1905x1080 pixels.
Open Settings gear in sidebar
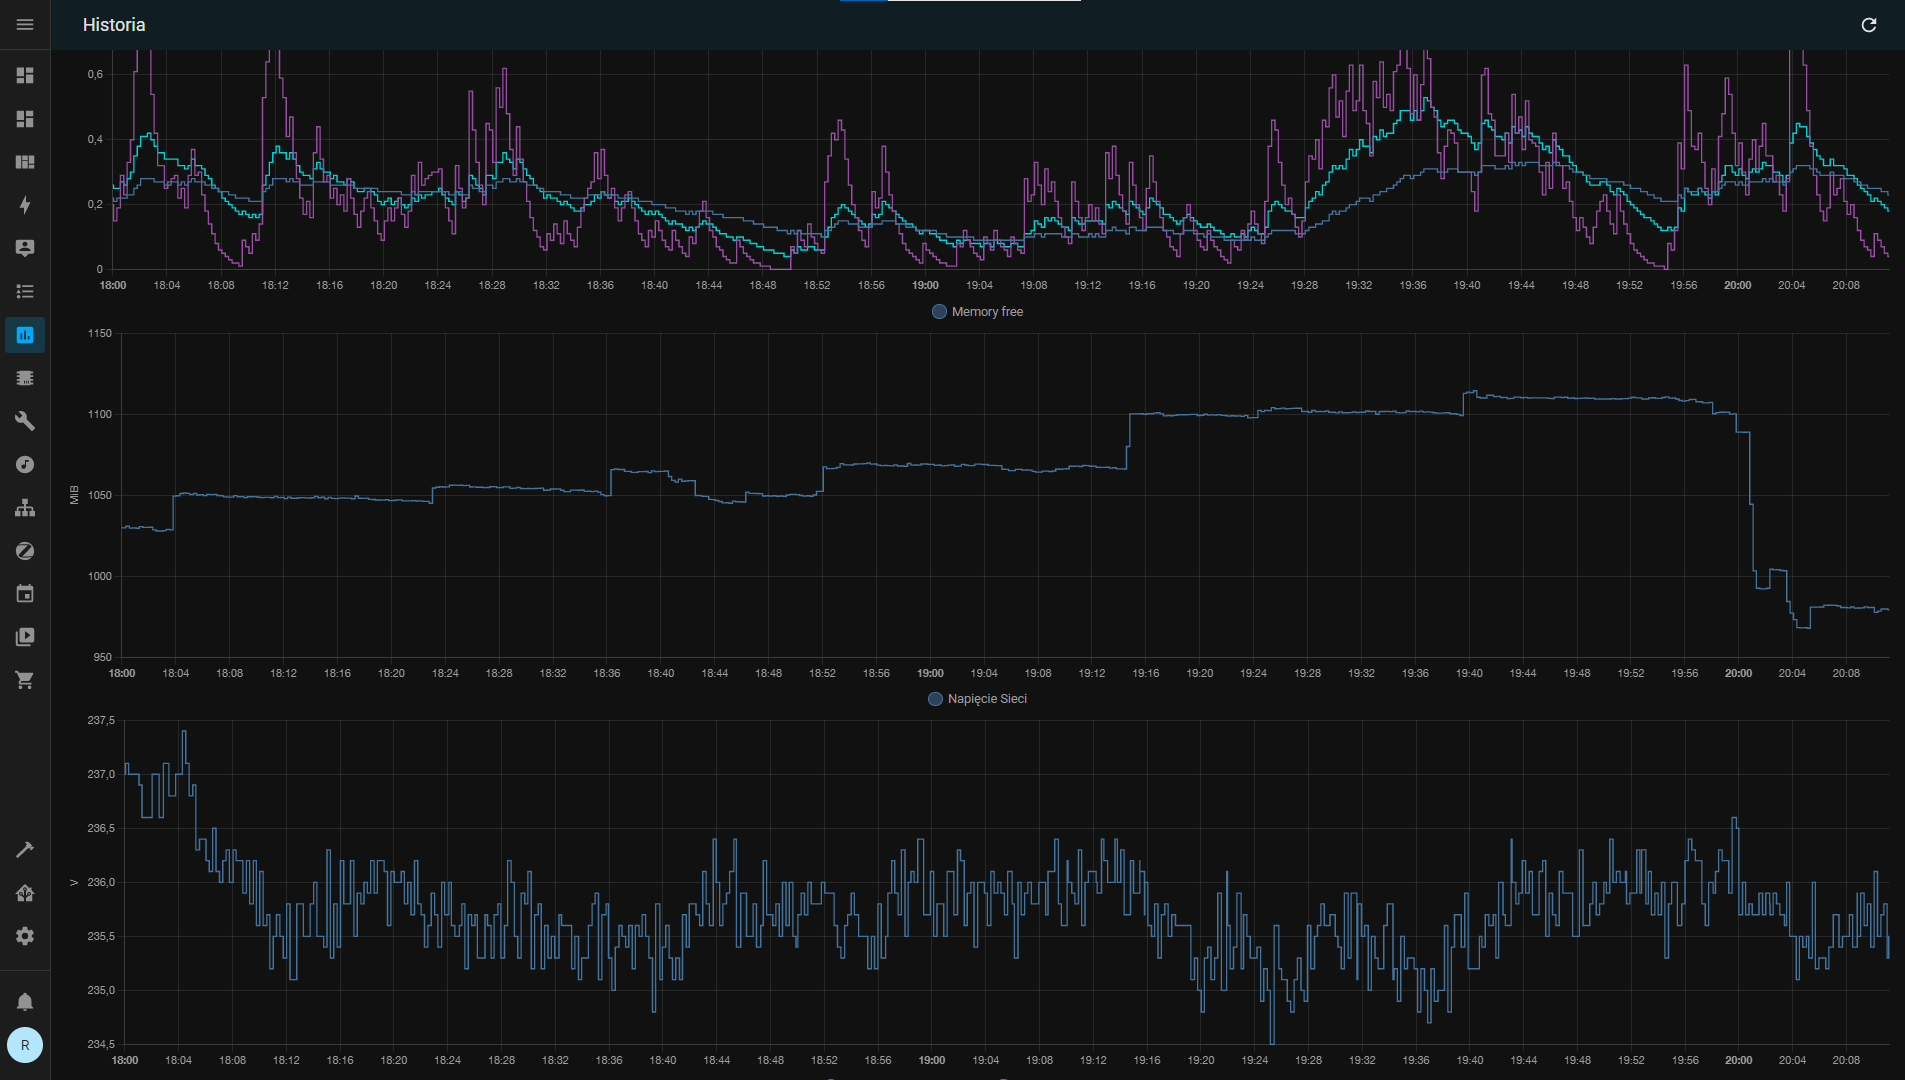(25, 936)
